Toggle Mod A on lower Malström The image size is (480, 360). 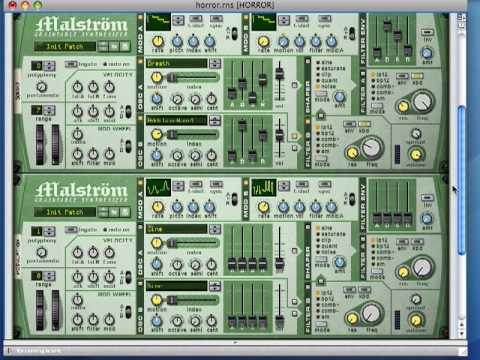point(141,183)
